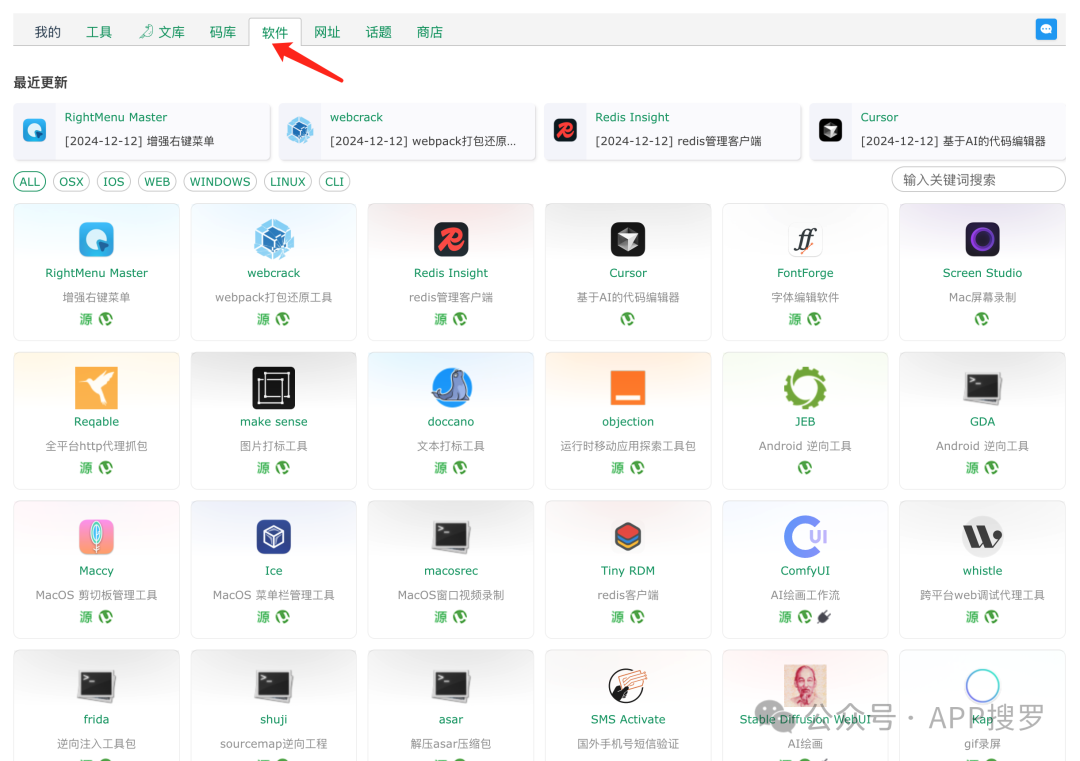The image size is (1080, 761).
Task: Open RightMenu Master in recent updates
Action: click(142, 131)
